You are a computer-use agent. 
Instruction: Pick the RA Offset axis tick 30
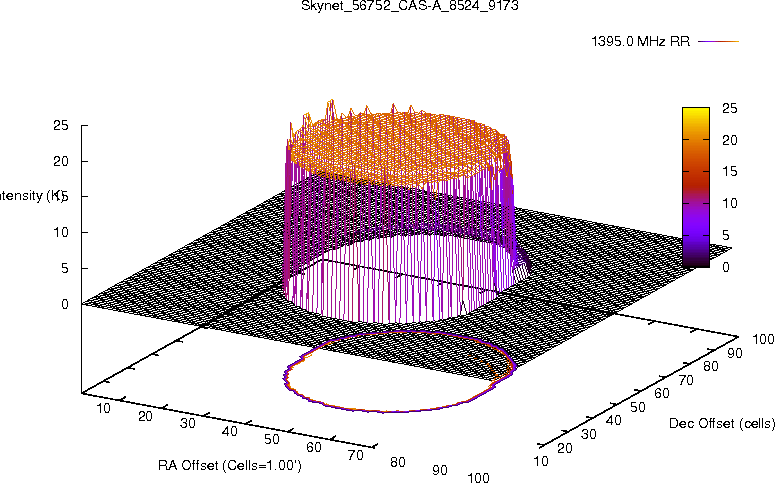coord(188,424)
